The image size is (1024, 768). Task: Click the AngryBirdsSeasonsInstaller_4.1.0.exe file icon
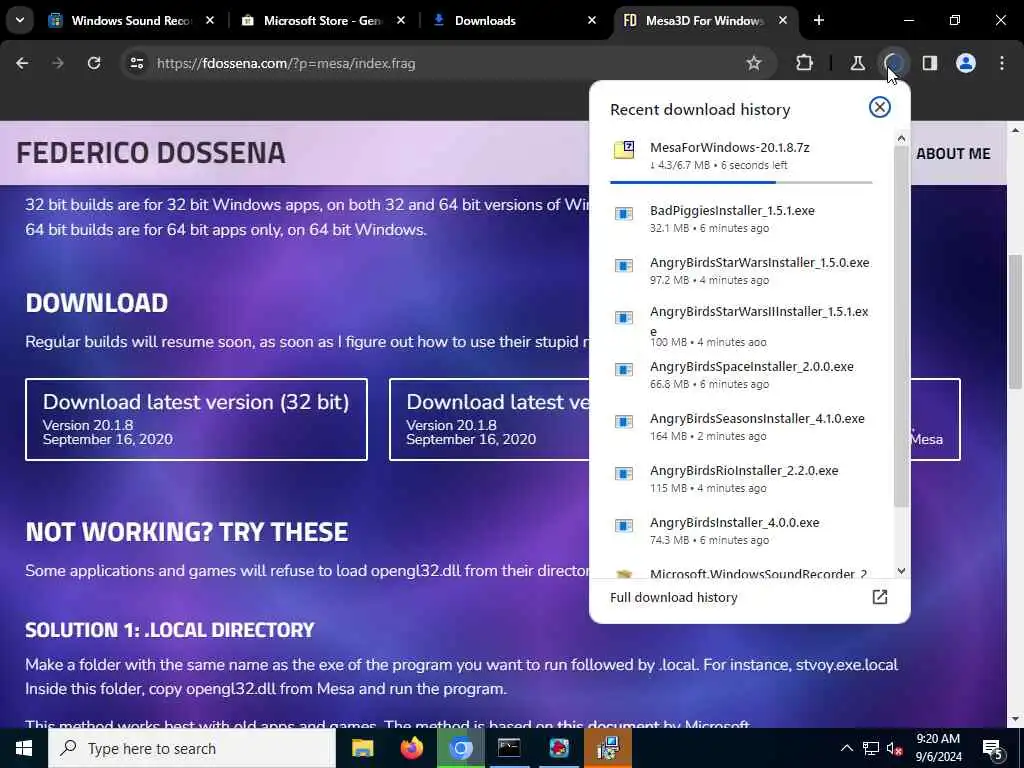coord(624,421)
